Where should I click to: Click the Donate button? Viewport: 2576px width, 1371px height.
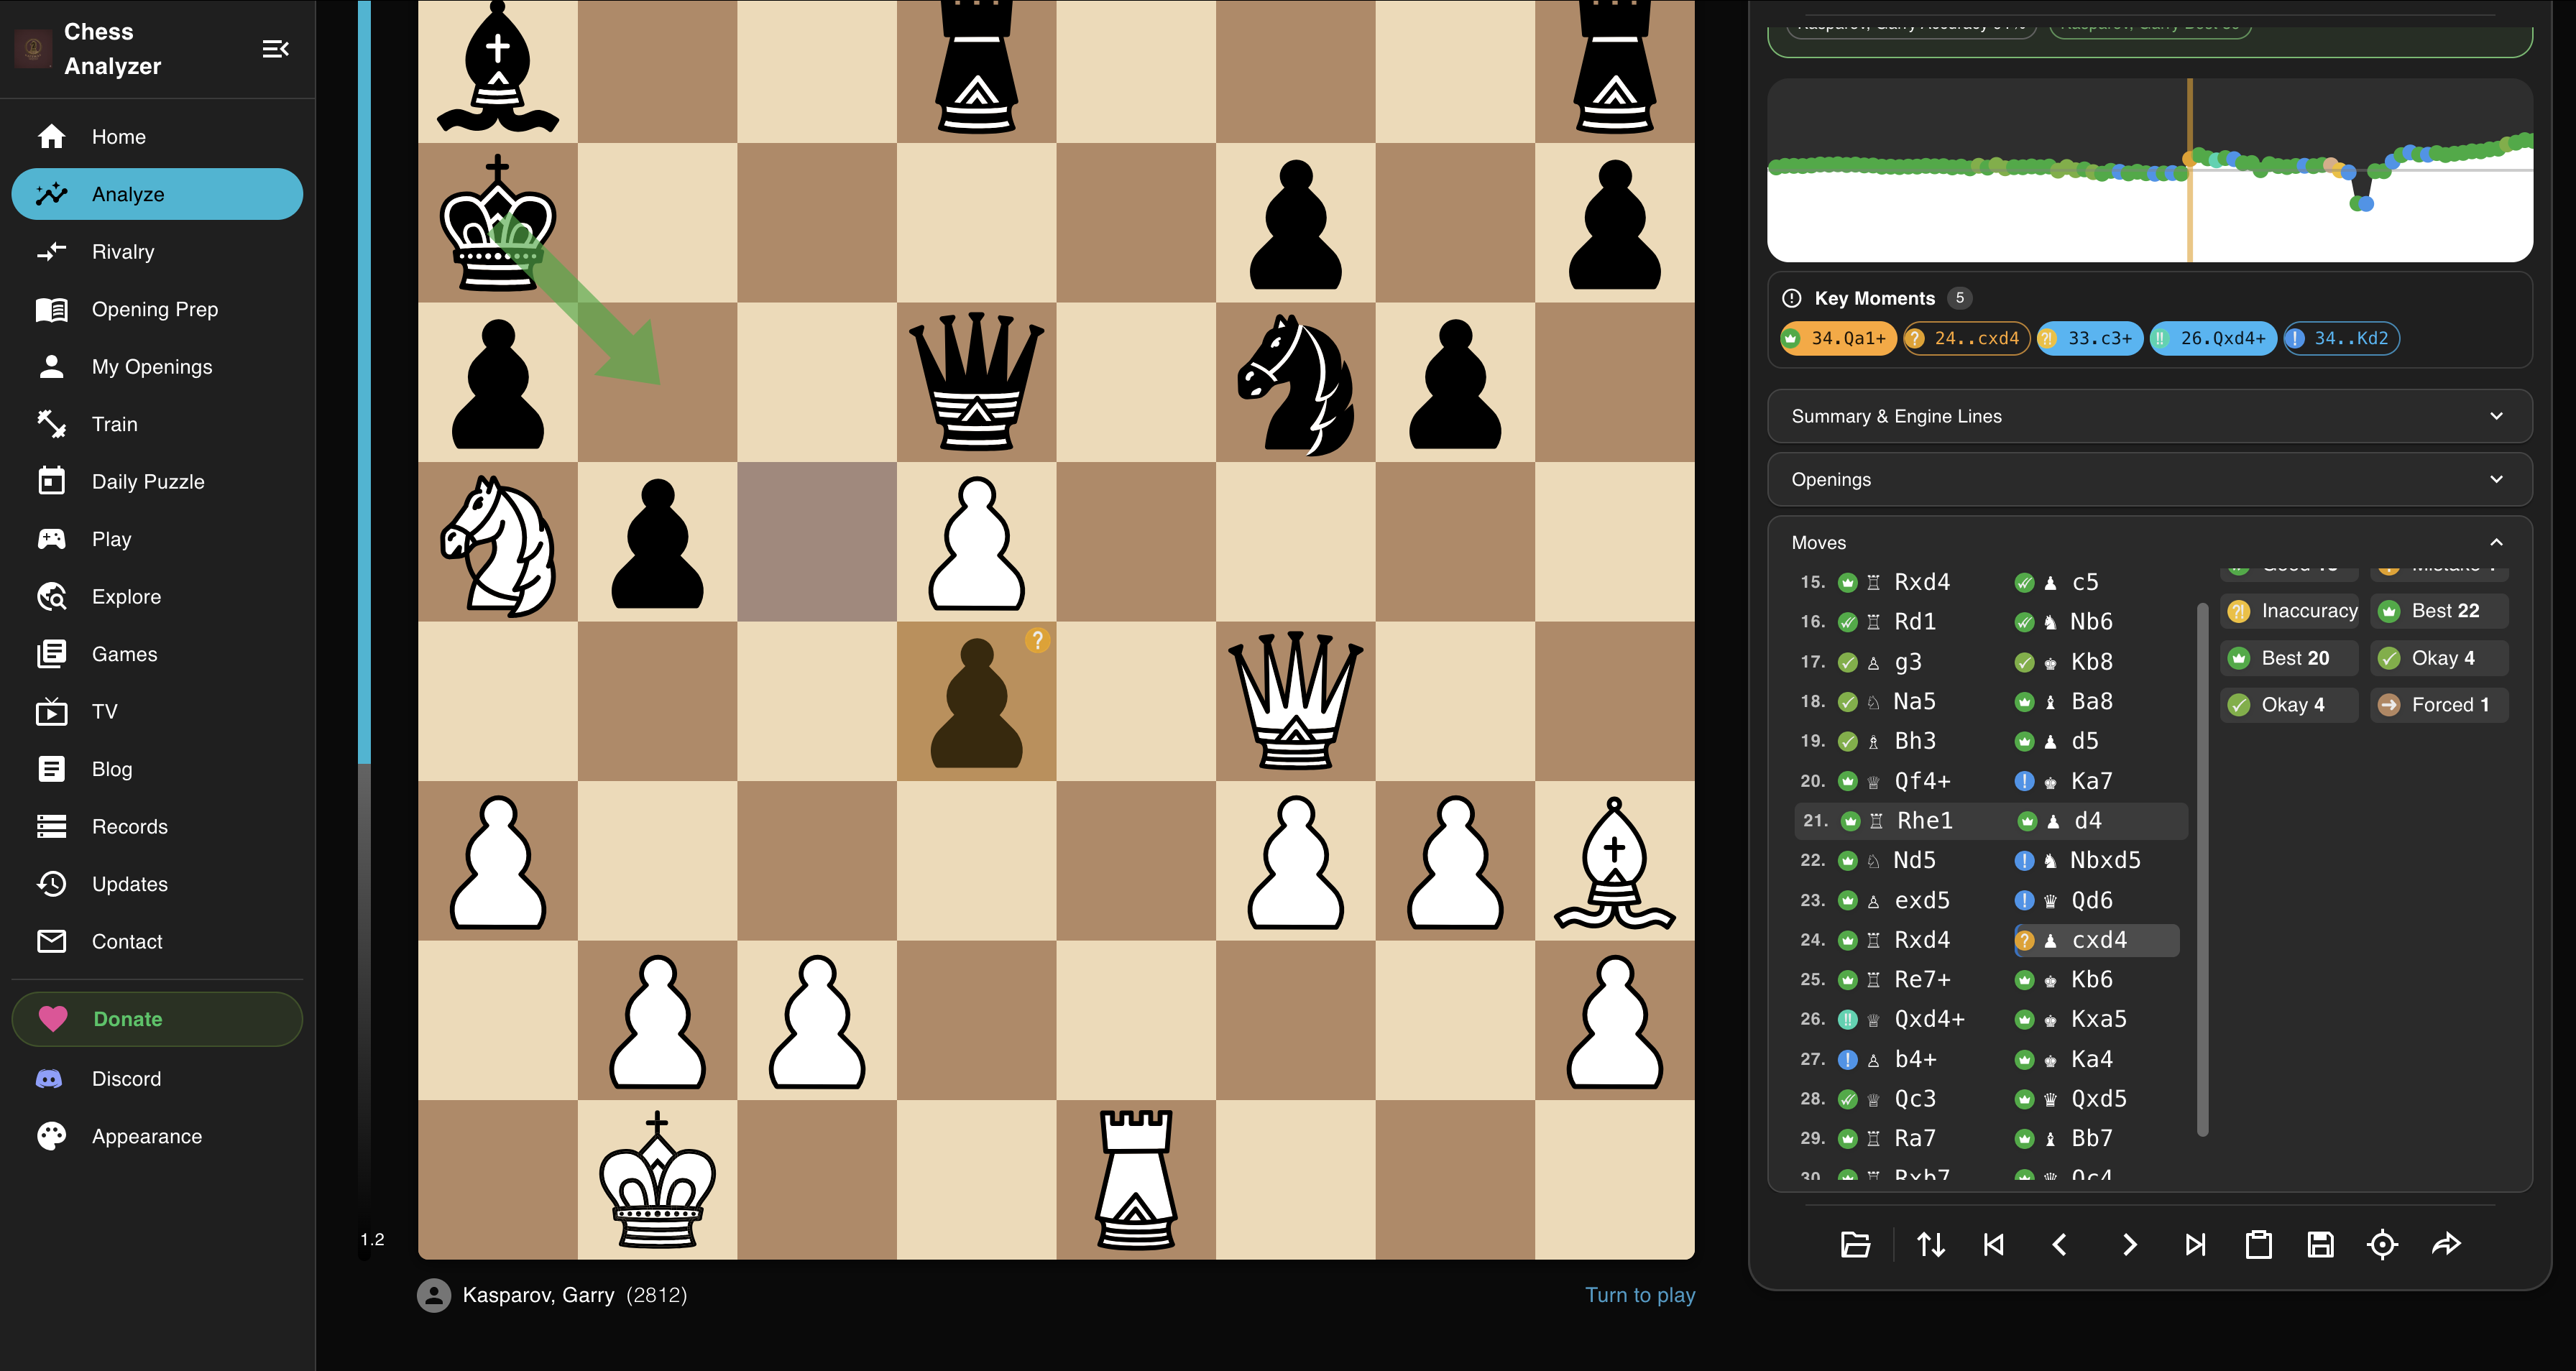[x=156, y=1018]
